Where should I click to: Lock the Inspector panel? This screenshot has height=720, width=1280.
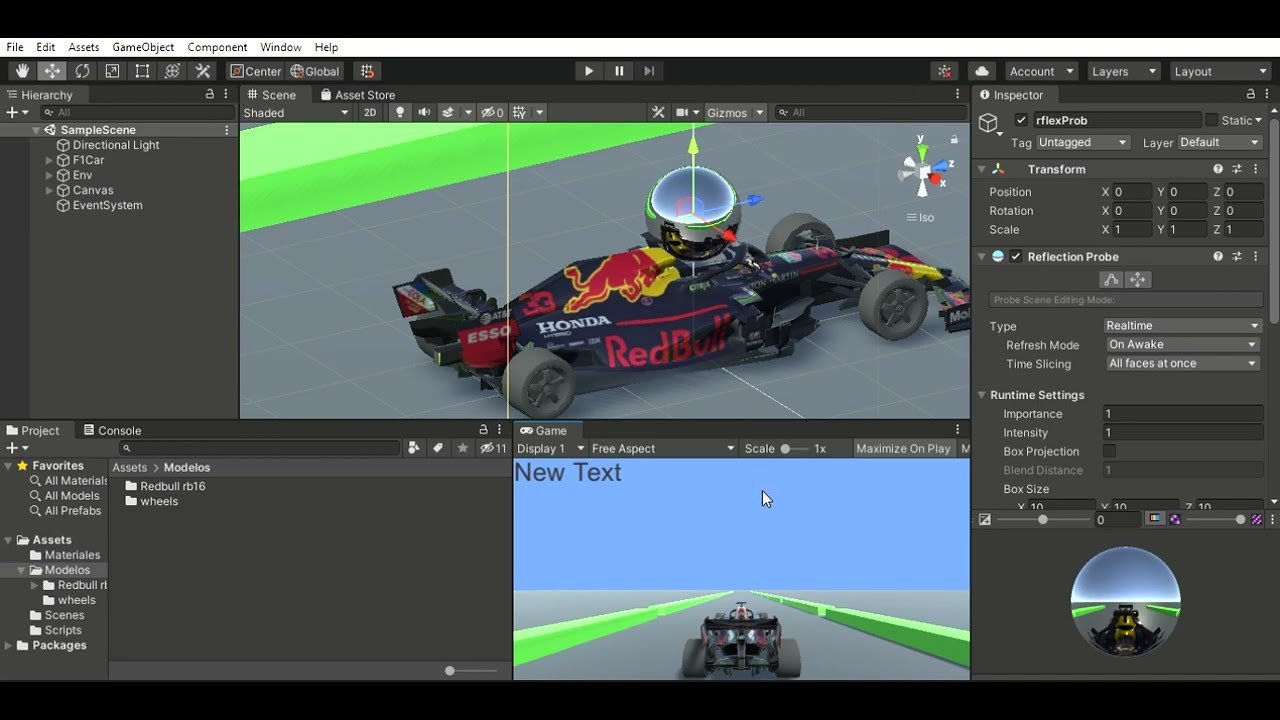pos(1250,94)
